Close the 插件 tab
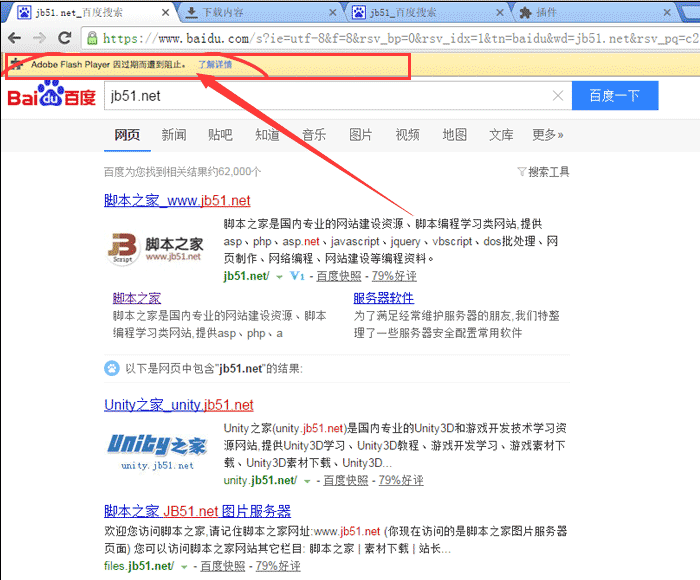This screenshot has height=580, width=700. (667, 13)
